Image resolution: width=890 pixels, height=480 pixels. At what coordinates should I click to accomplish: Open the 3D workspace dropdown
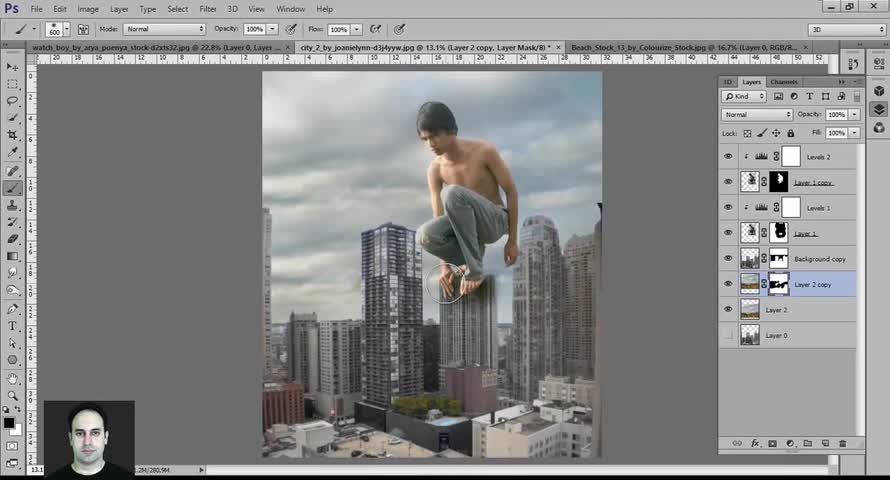847,29
